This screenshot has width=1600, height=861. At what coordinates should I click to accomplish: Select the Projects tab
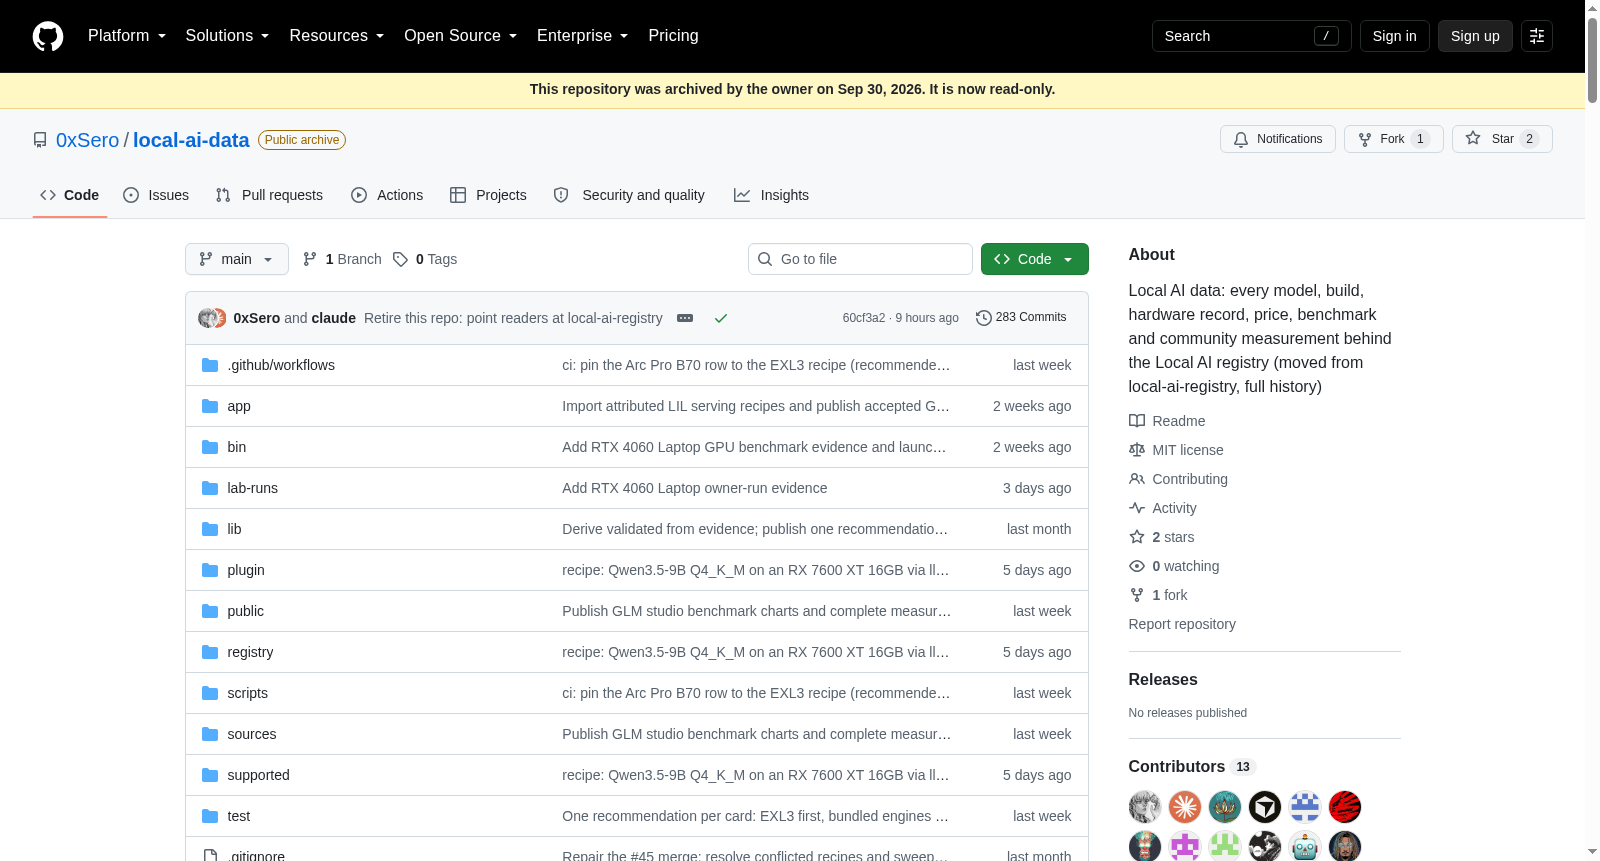coord(488,195)
